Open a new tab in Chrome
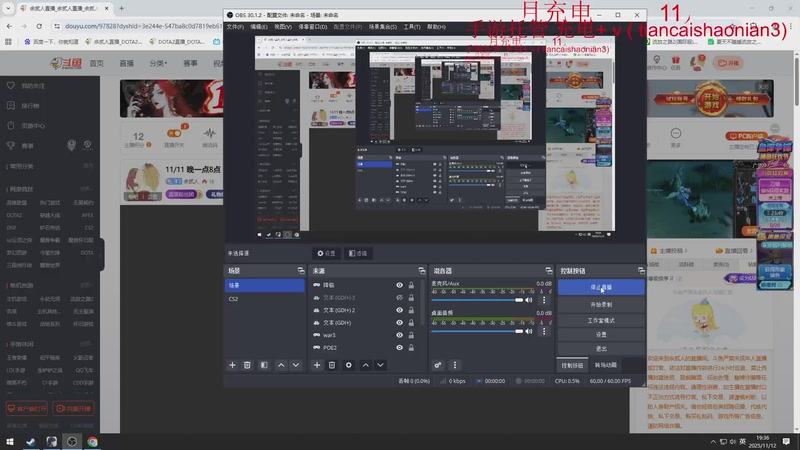The width and height of the screenshot is (800, 450). (121, 8)
